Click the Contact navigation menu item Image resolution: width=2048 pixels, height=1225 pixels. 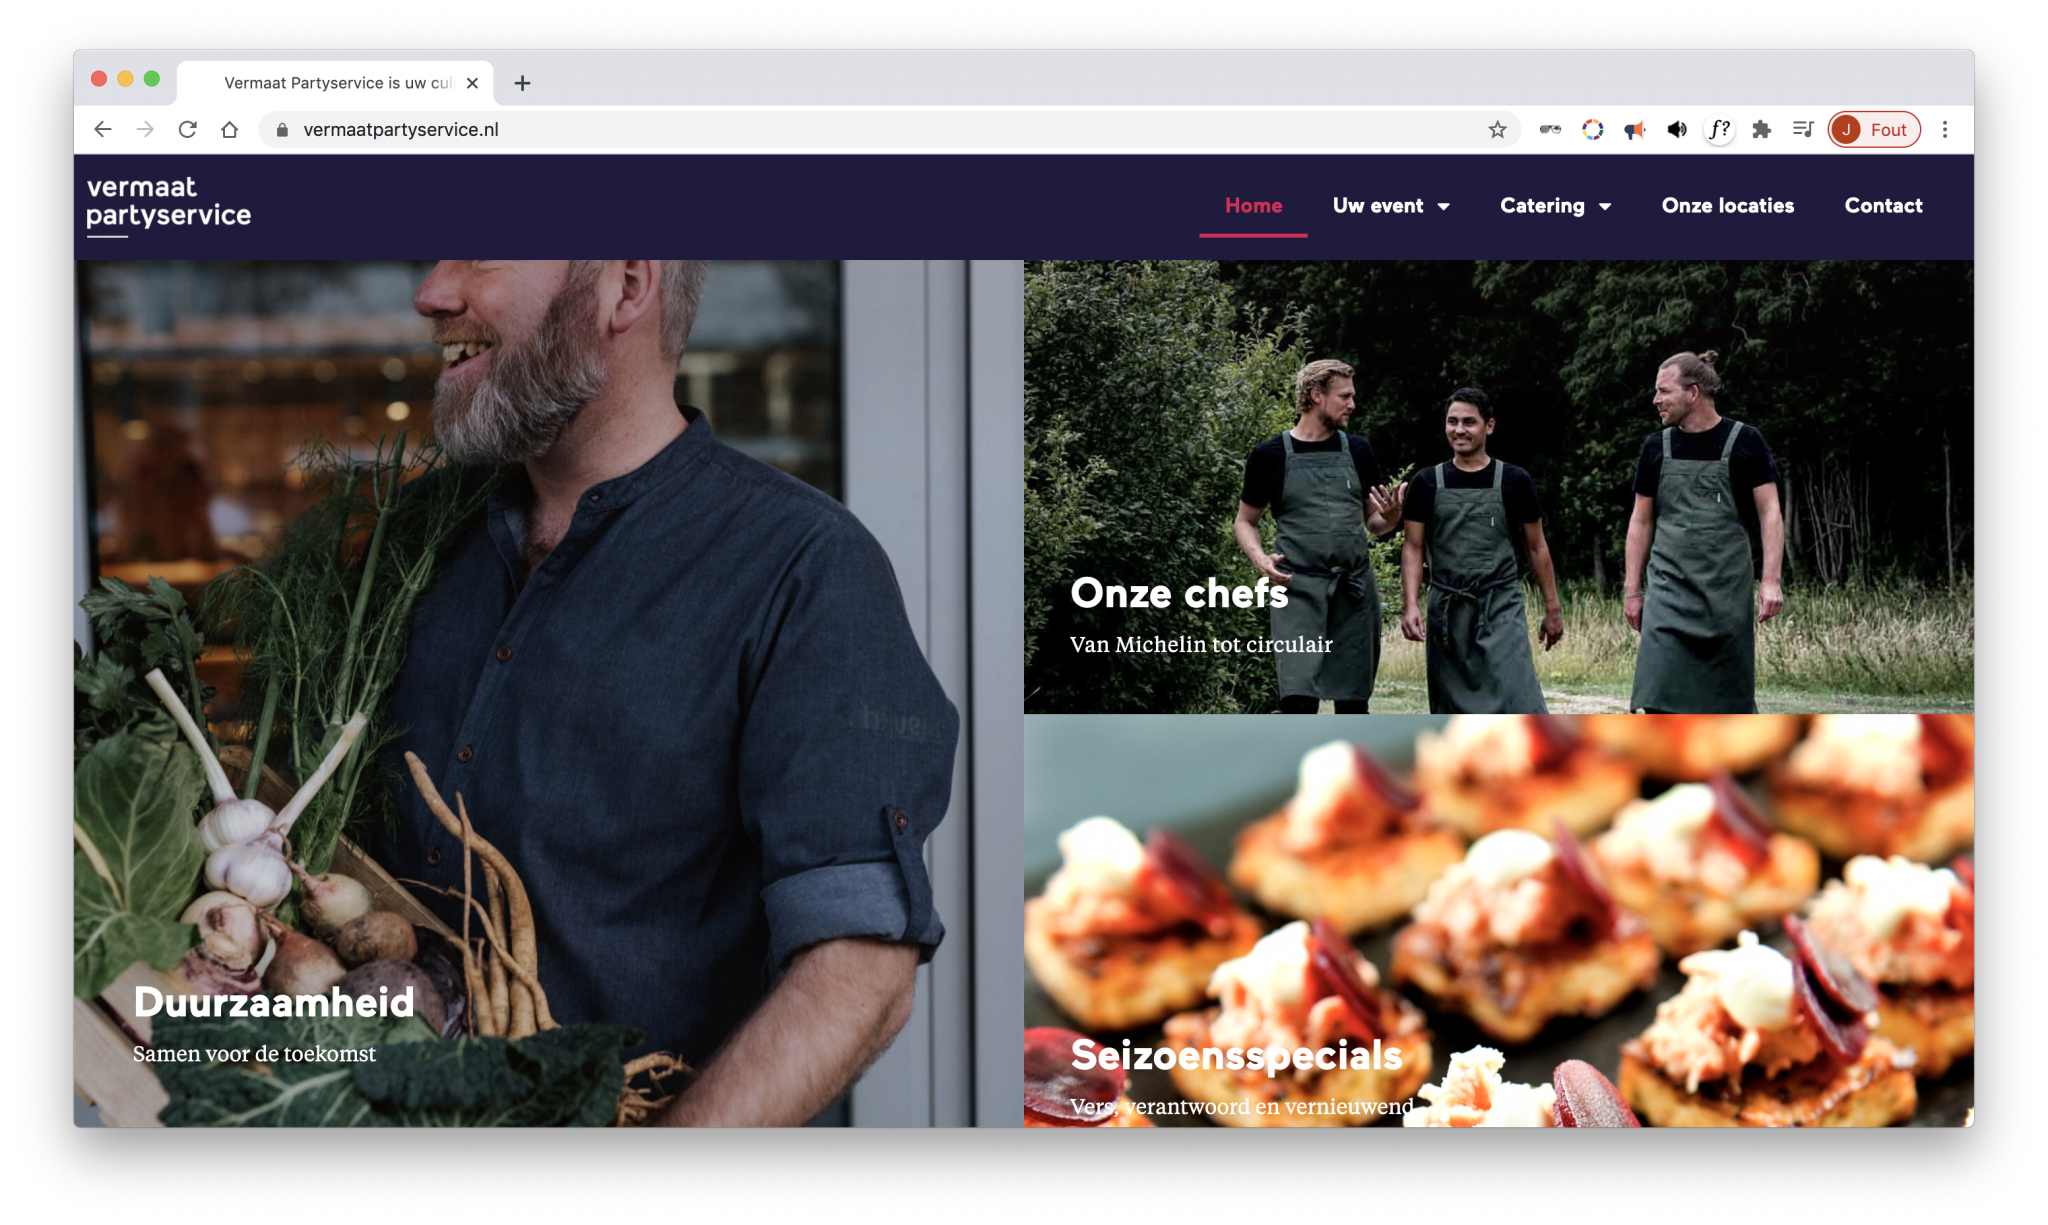click(1882, 206)
